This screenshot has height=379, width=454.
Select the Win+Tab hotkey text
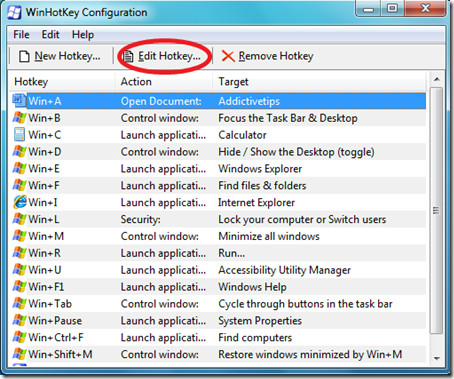[50, 304]
